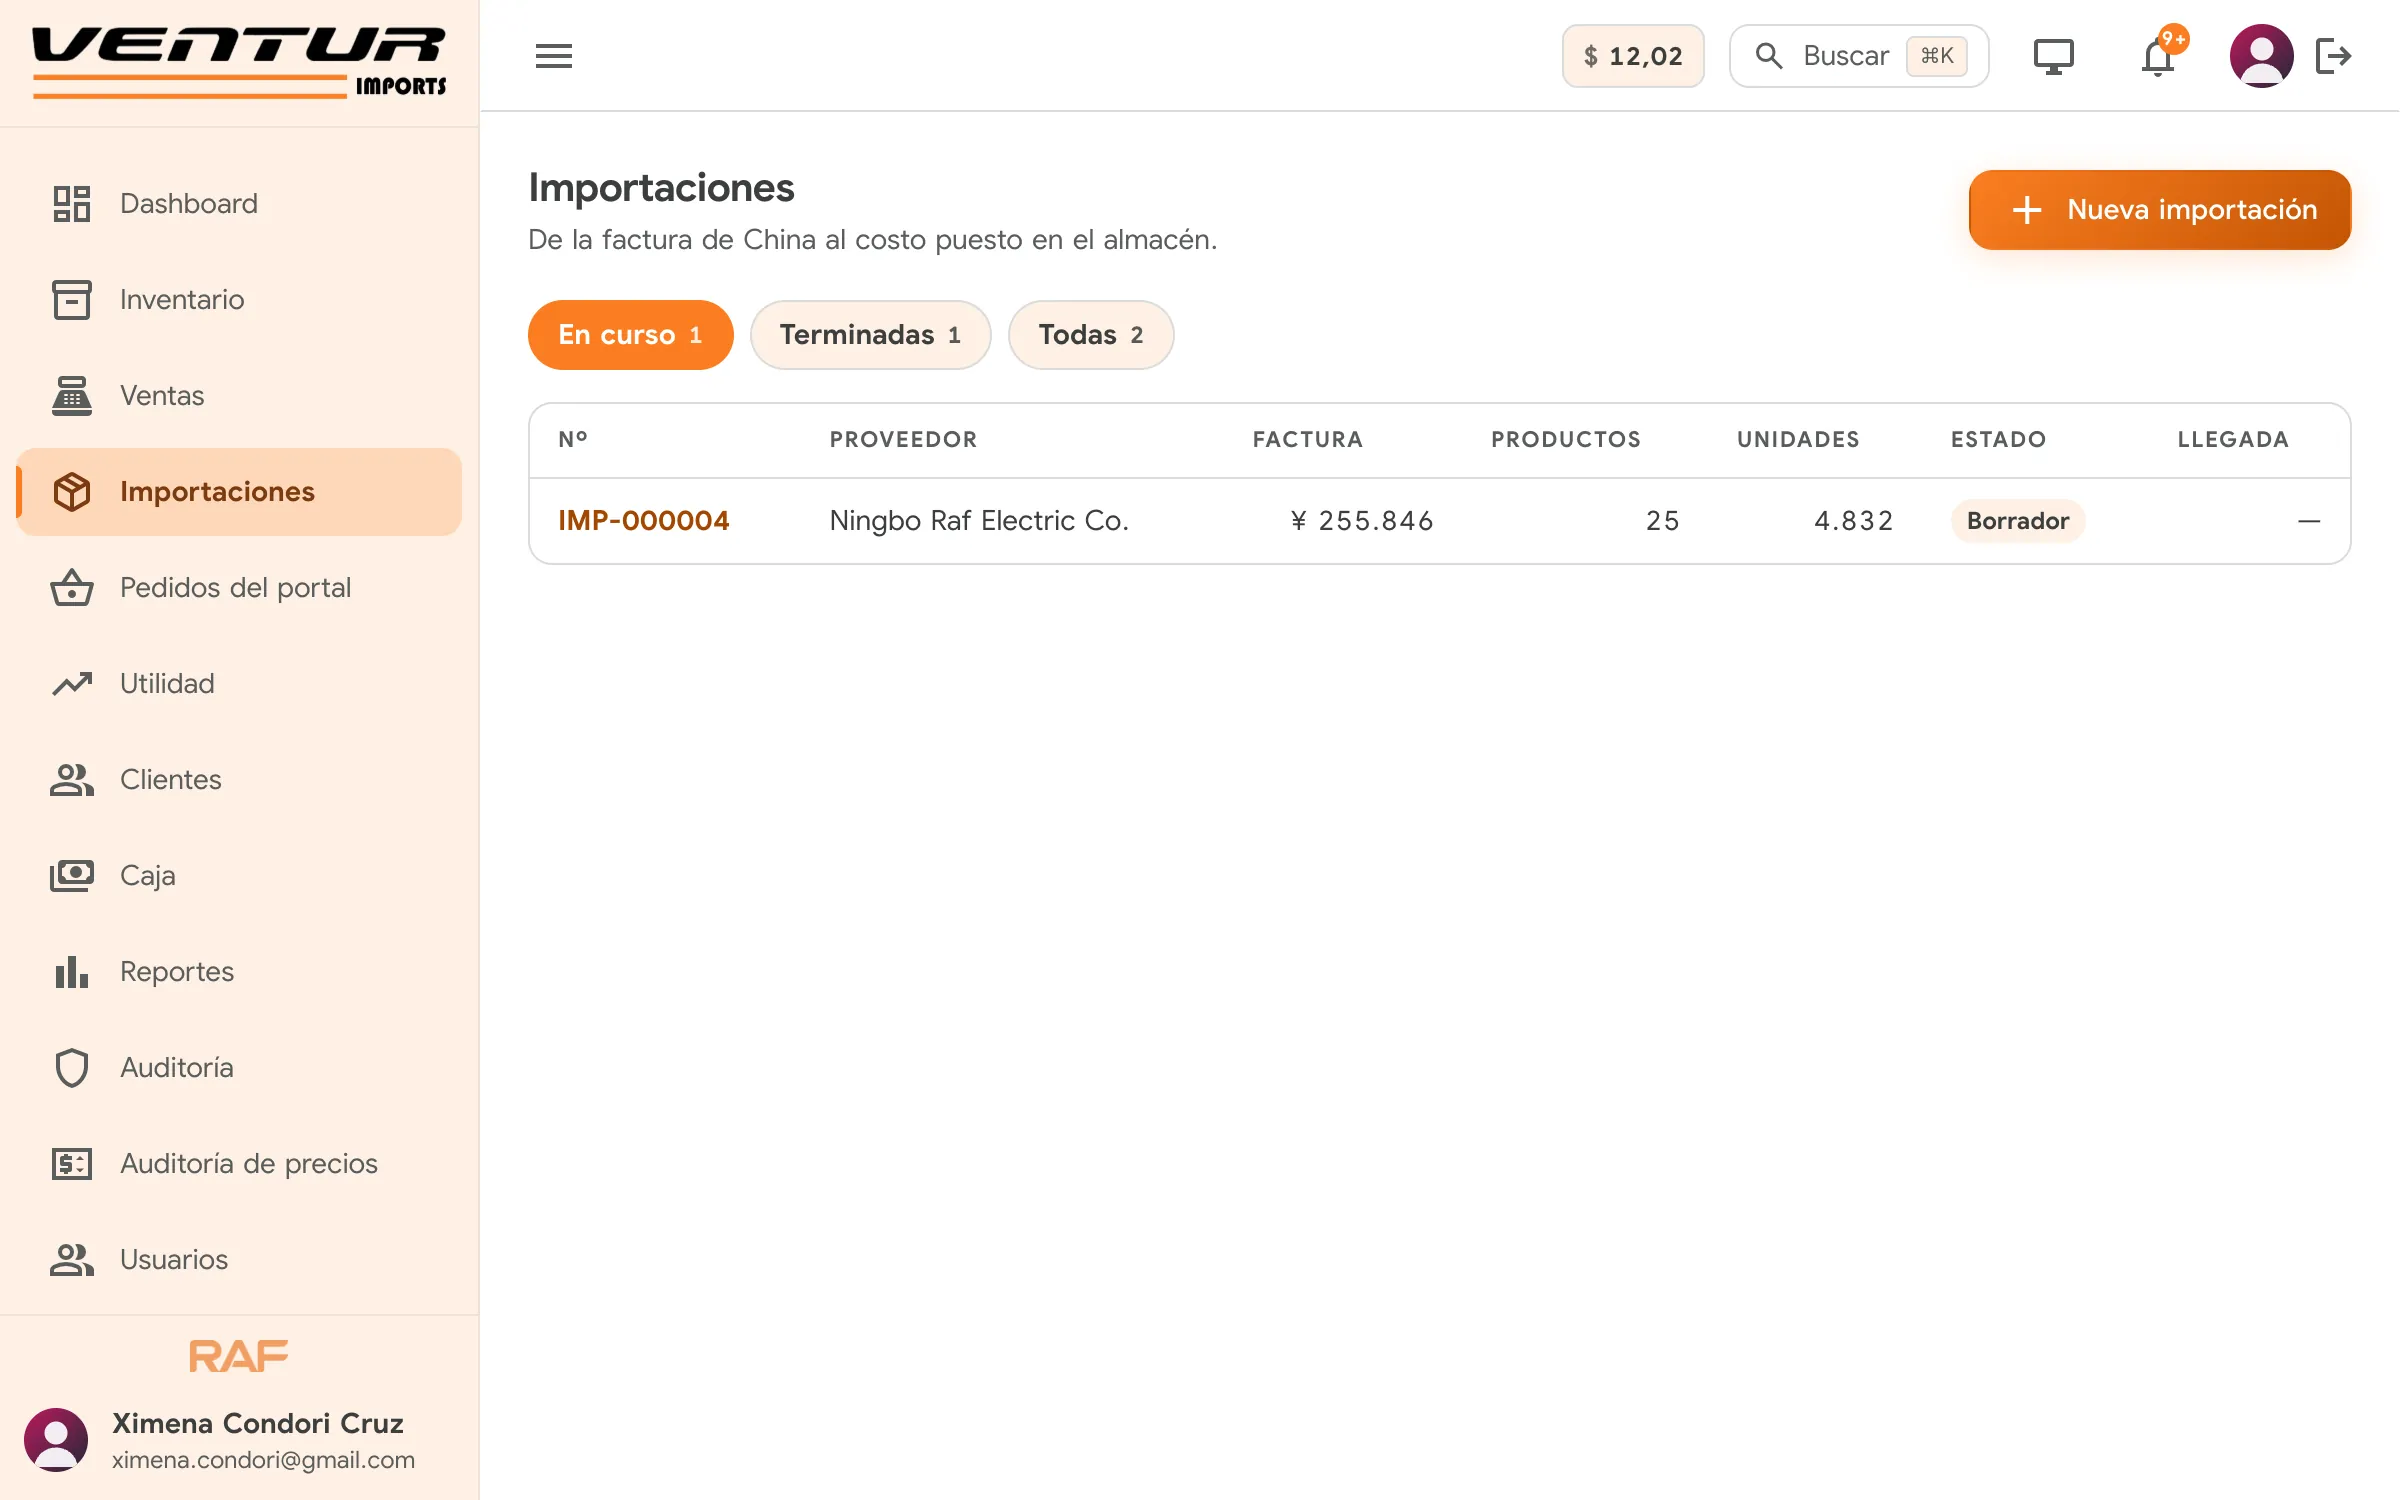Viewport: 2400px width, 1500px height.
Task: Click the sidebar footer user avatar
Action: pyautogui.click(x=56, y=1440)
